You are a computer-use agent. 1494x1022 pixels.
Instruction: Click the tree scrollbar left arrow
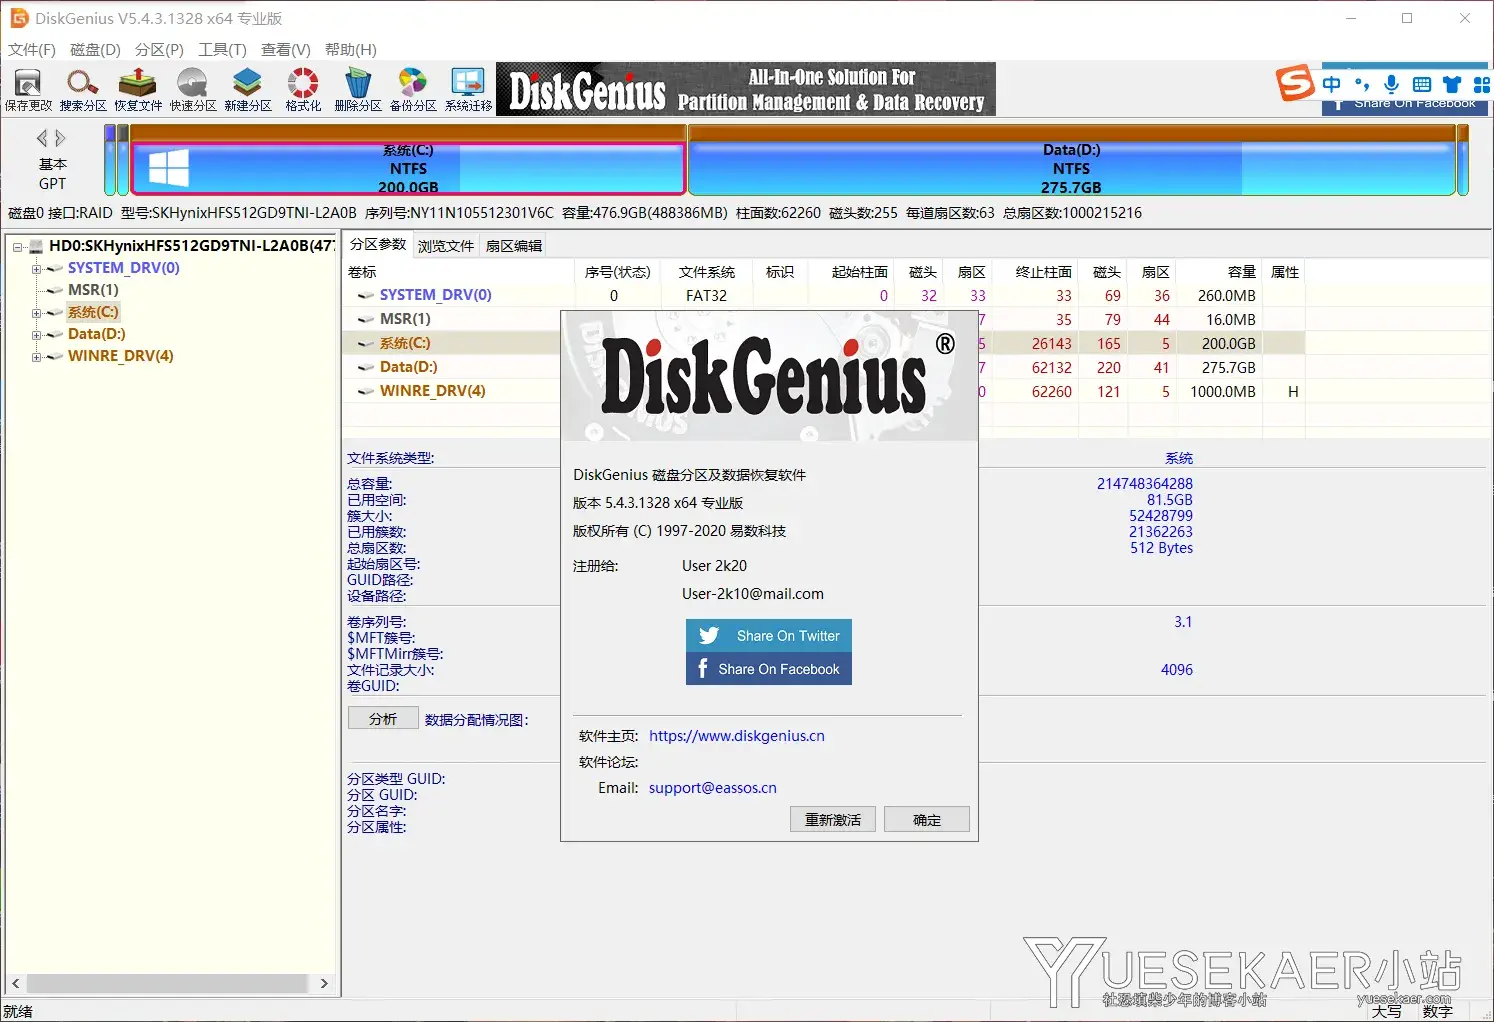click(14, 983)
